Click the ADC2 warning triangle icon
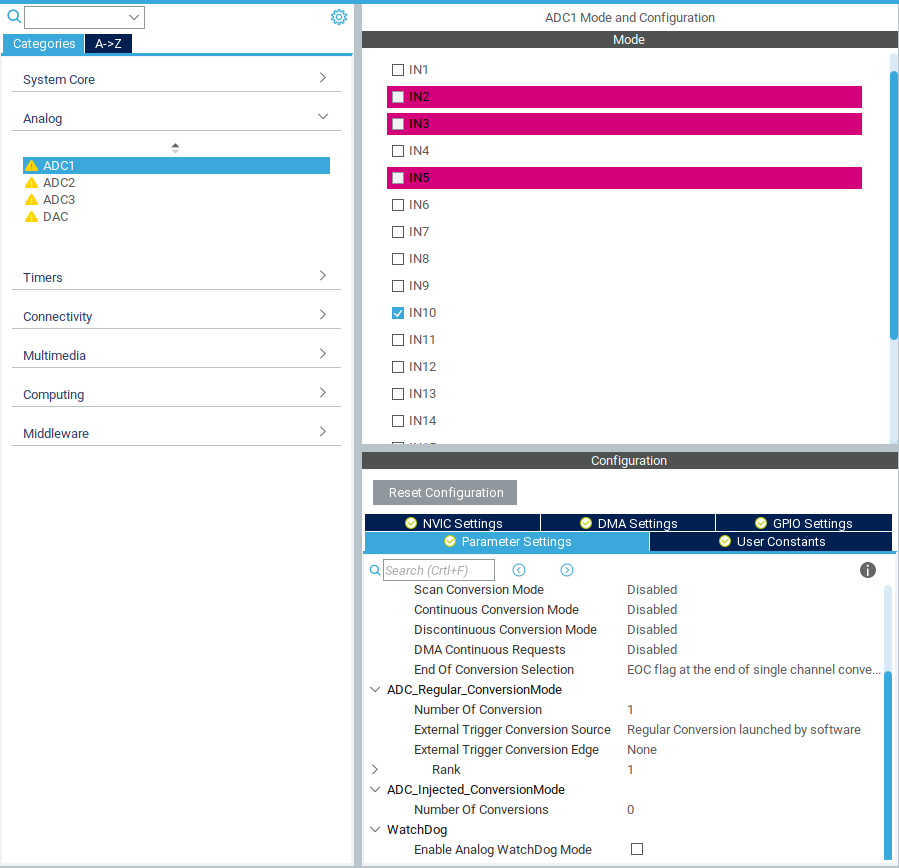Screen dimensions: 899x868 pos(32,183)
